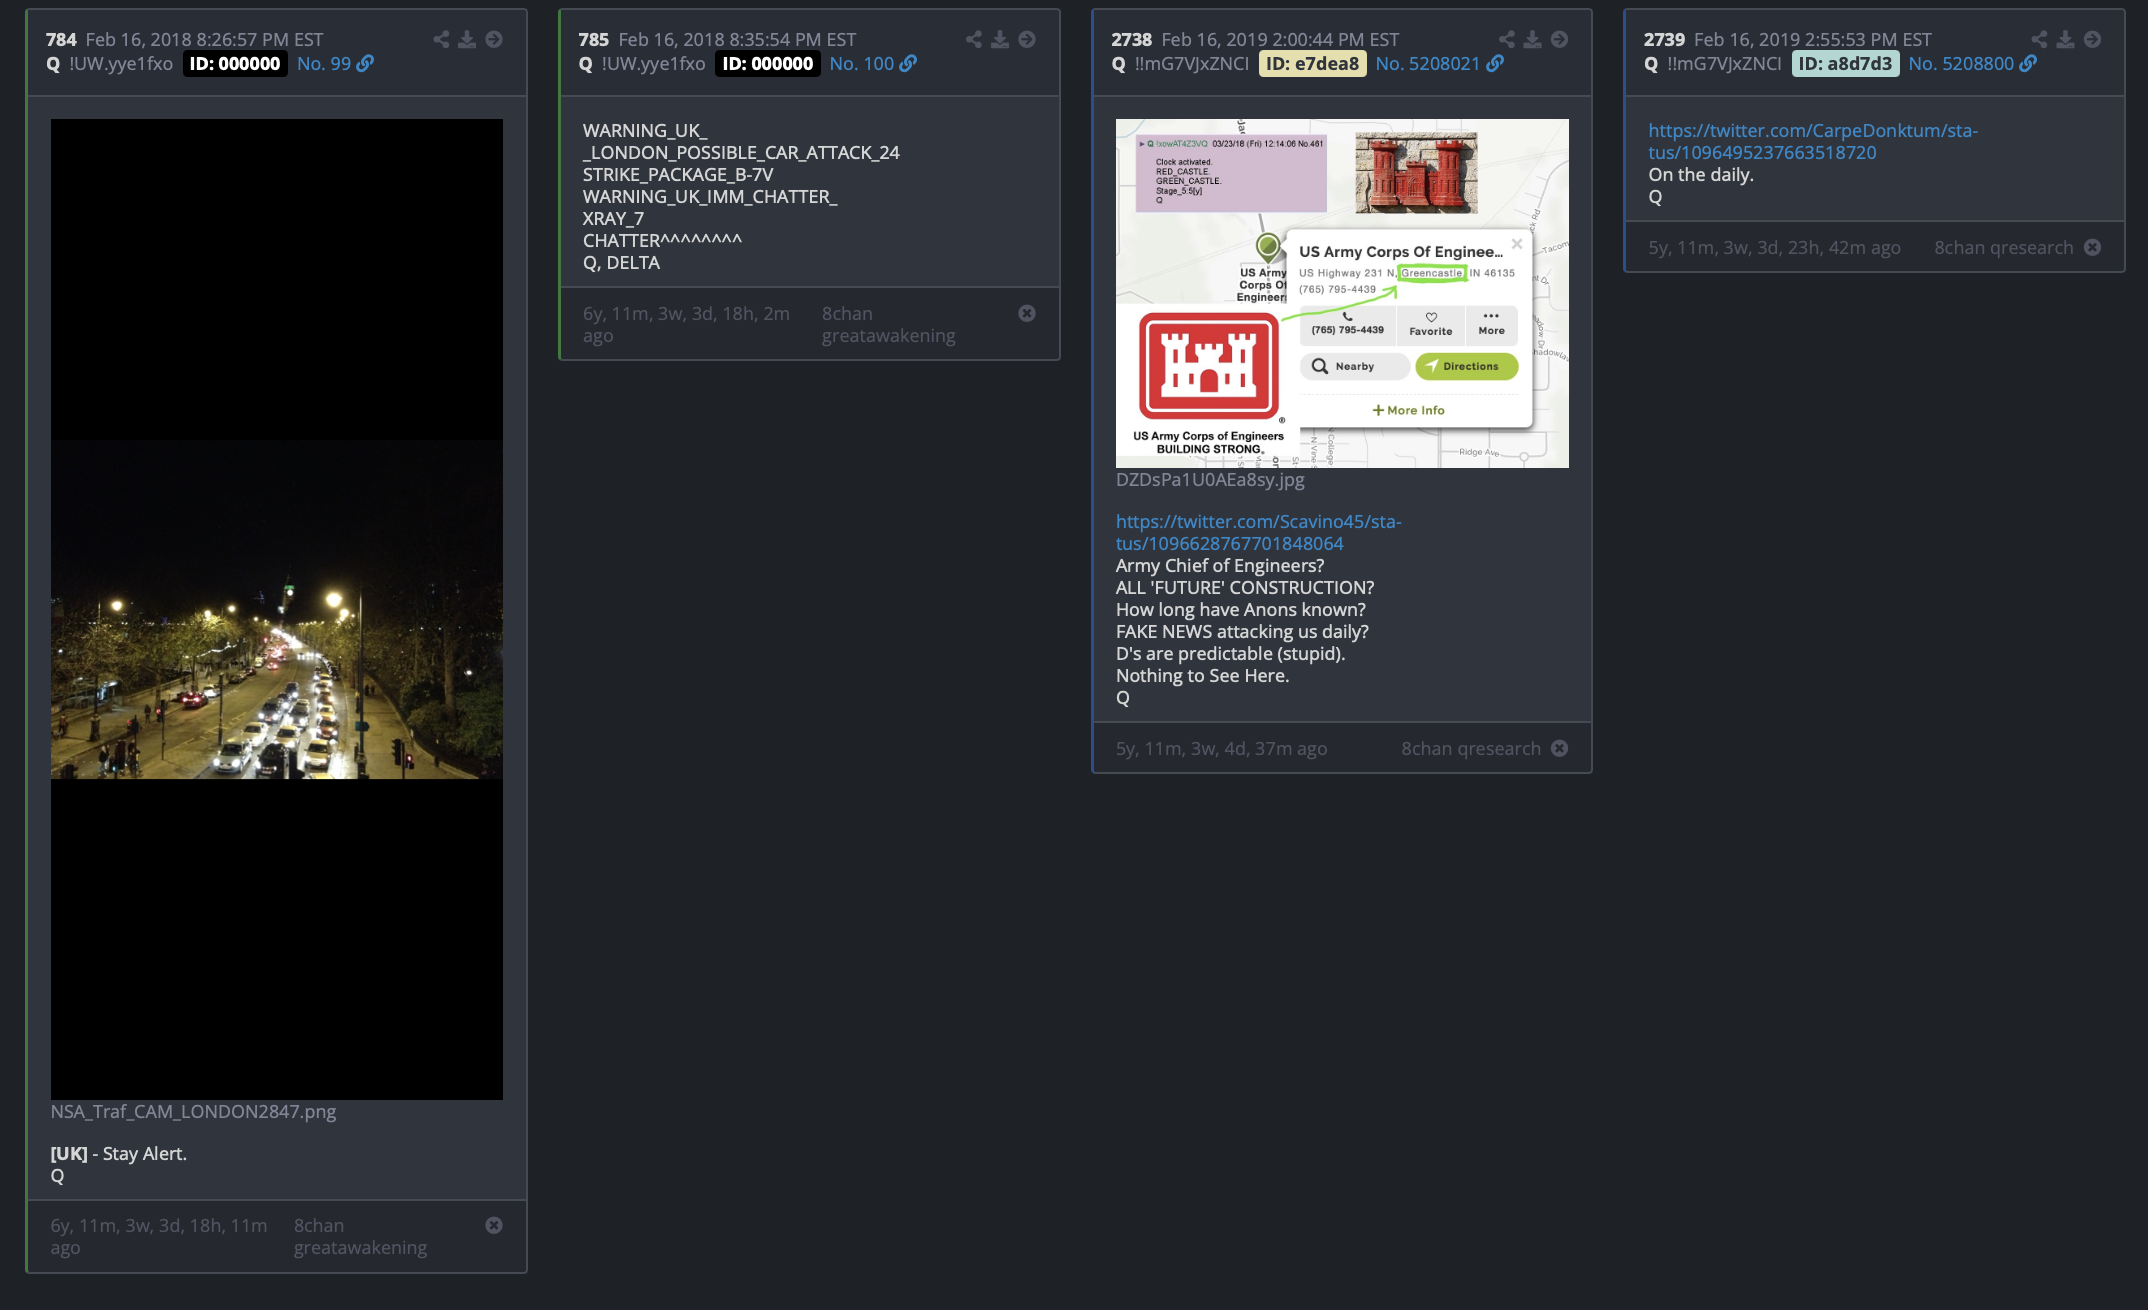Share post 785 via its share icon
The width and height of the screenshot is (2148, 1310).
coord(974,39)
